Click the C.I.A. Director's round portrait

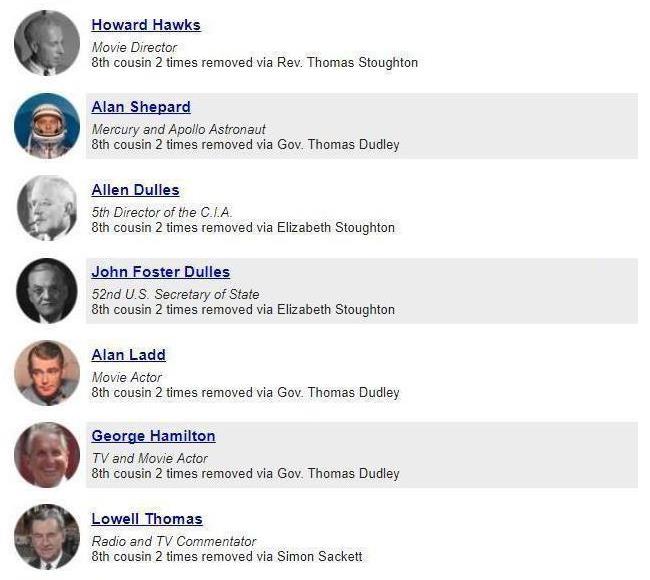47,208
